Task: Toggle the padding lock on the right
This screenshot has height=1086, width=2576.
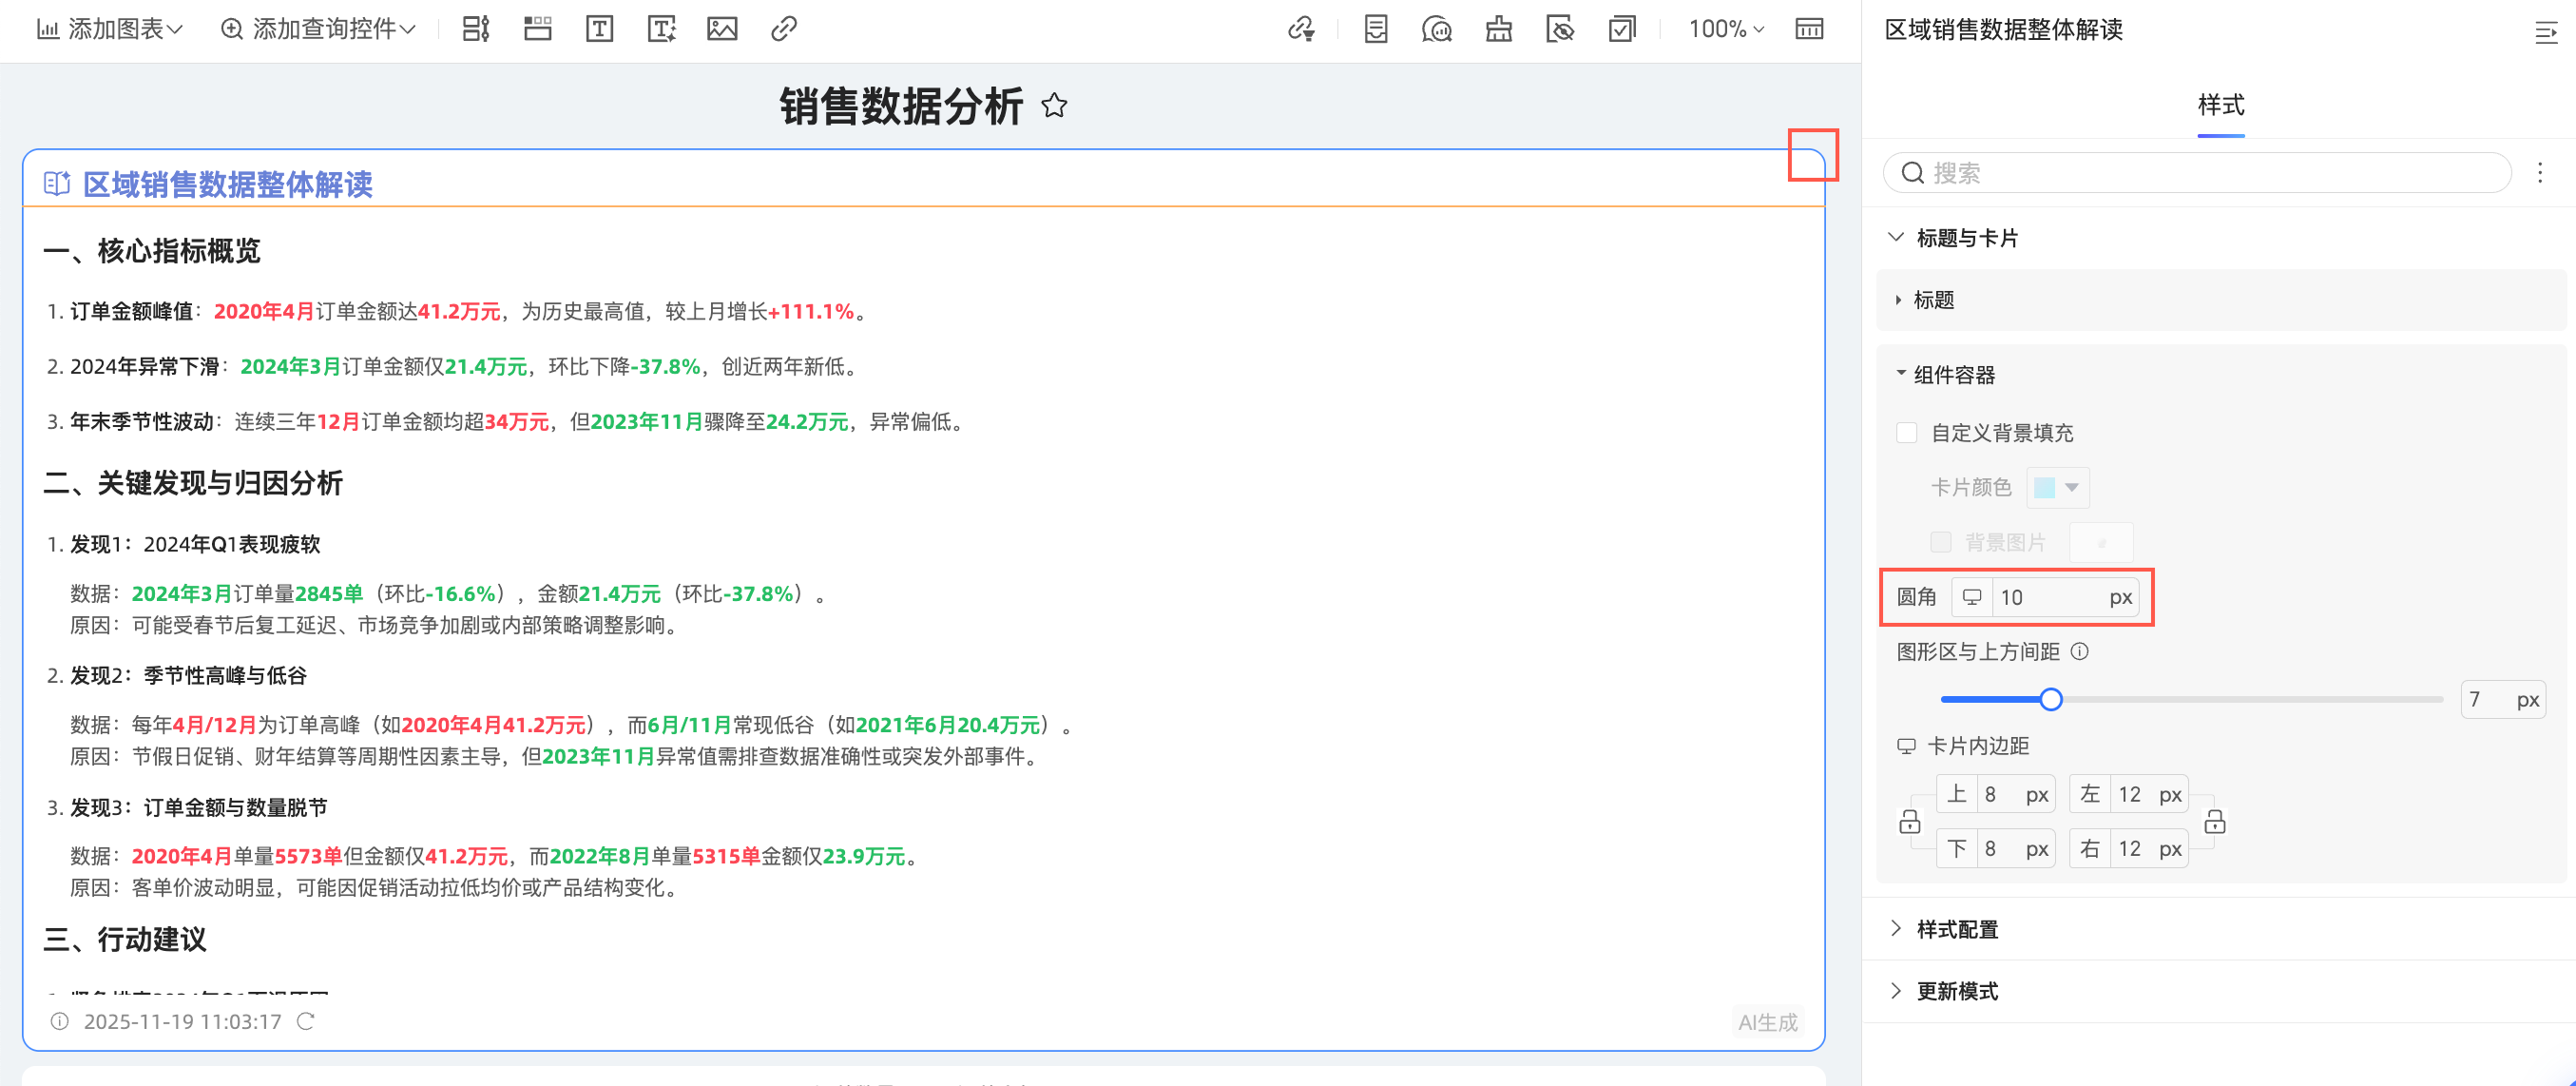Action: [2215, 821]
